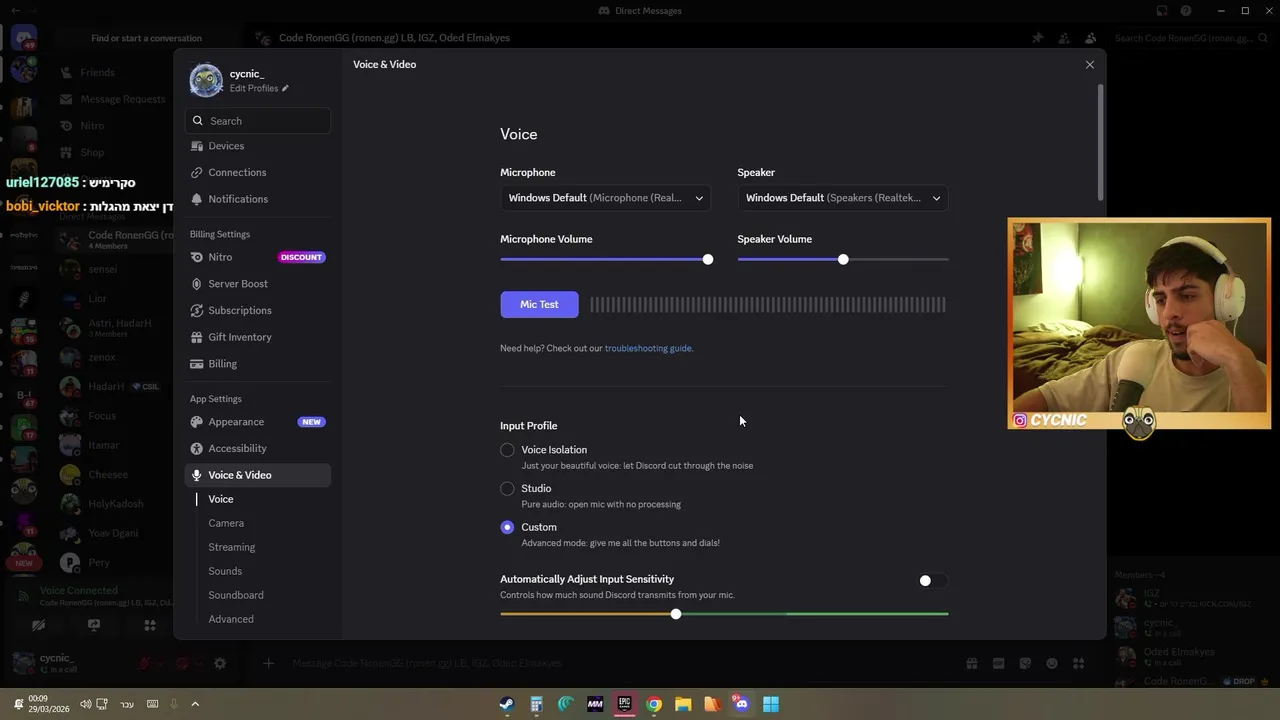Open the 'Lior' direct message
Image resolution: width=1280 pixels, height=720 pixels.
pyautogui.click(x=97, y=299)
